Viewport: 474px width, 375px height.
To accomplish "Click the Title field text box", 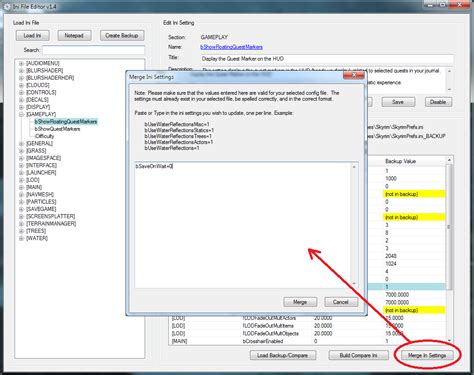I will (x=327, y=59).
